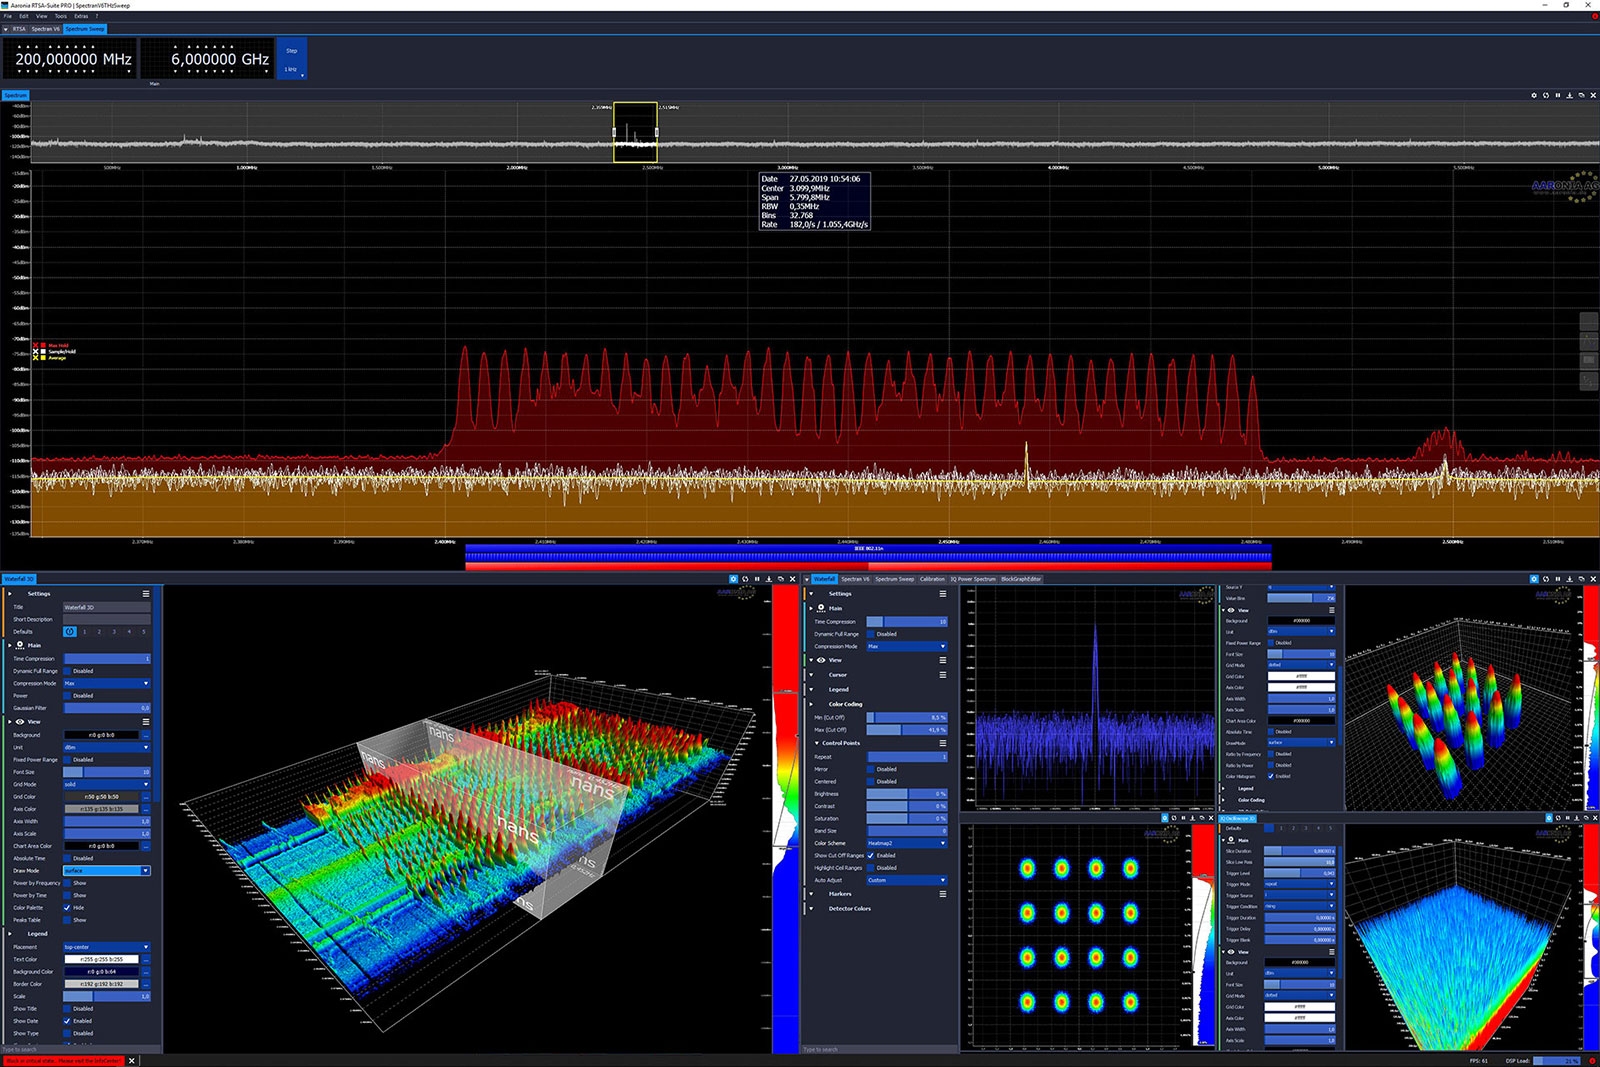Adjust the Brightness slider

906,794
